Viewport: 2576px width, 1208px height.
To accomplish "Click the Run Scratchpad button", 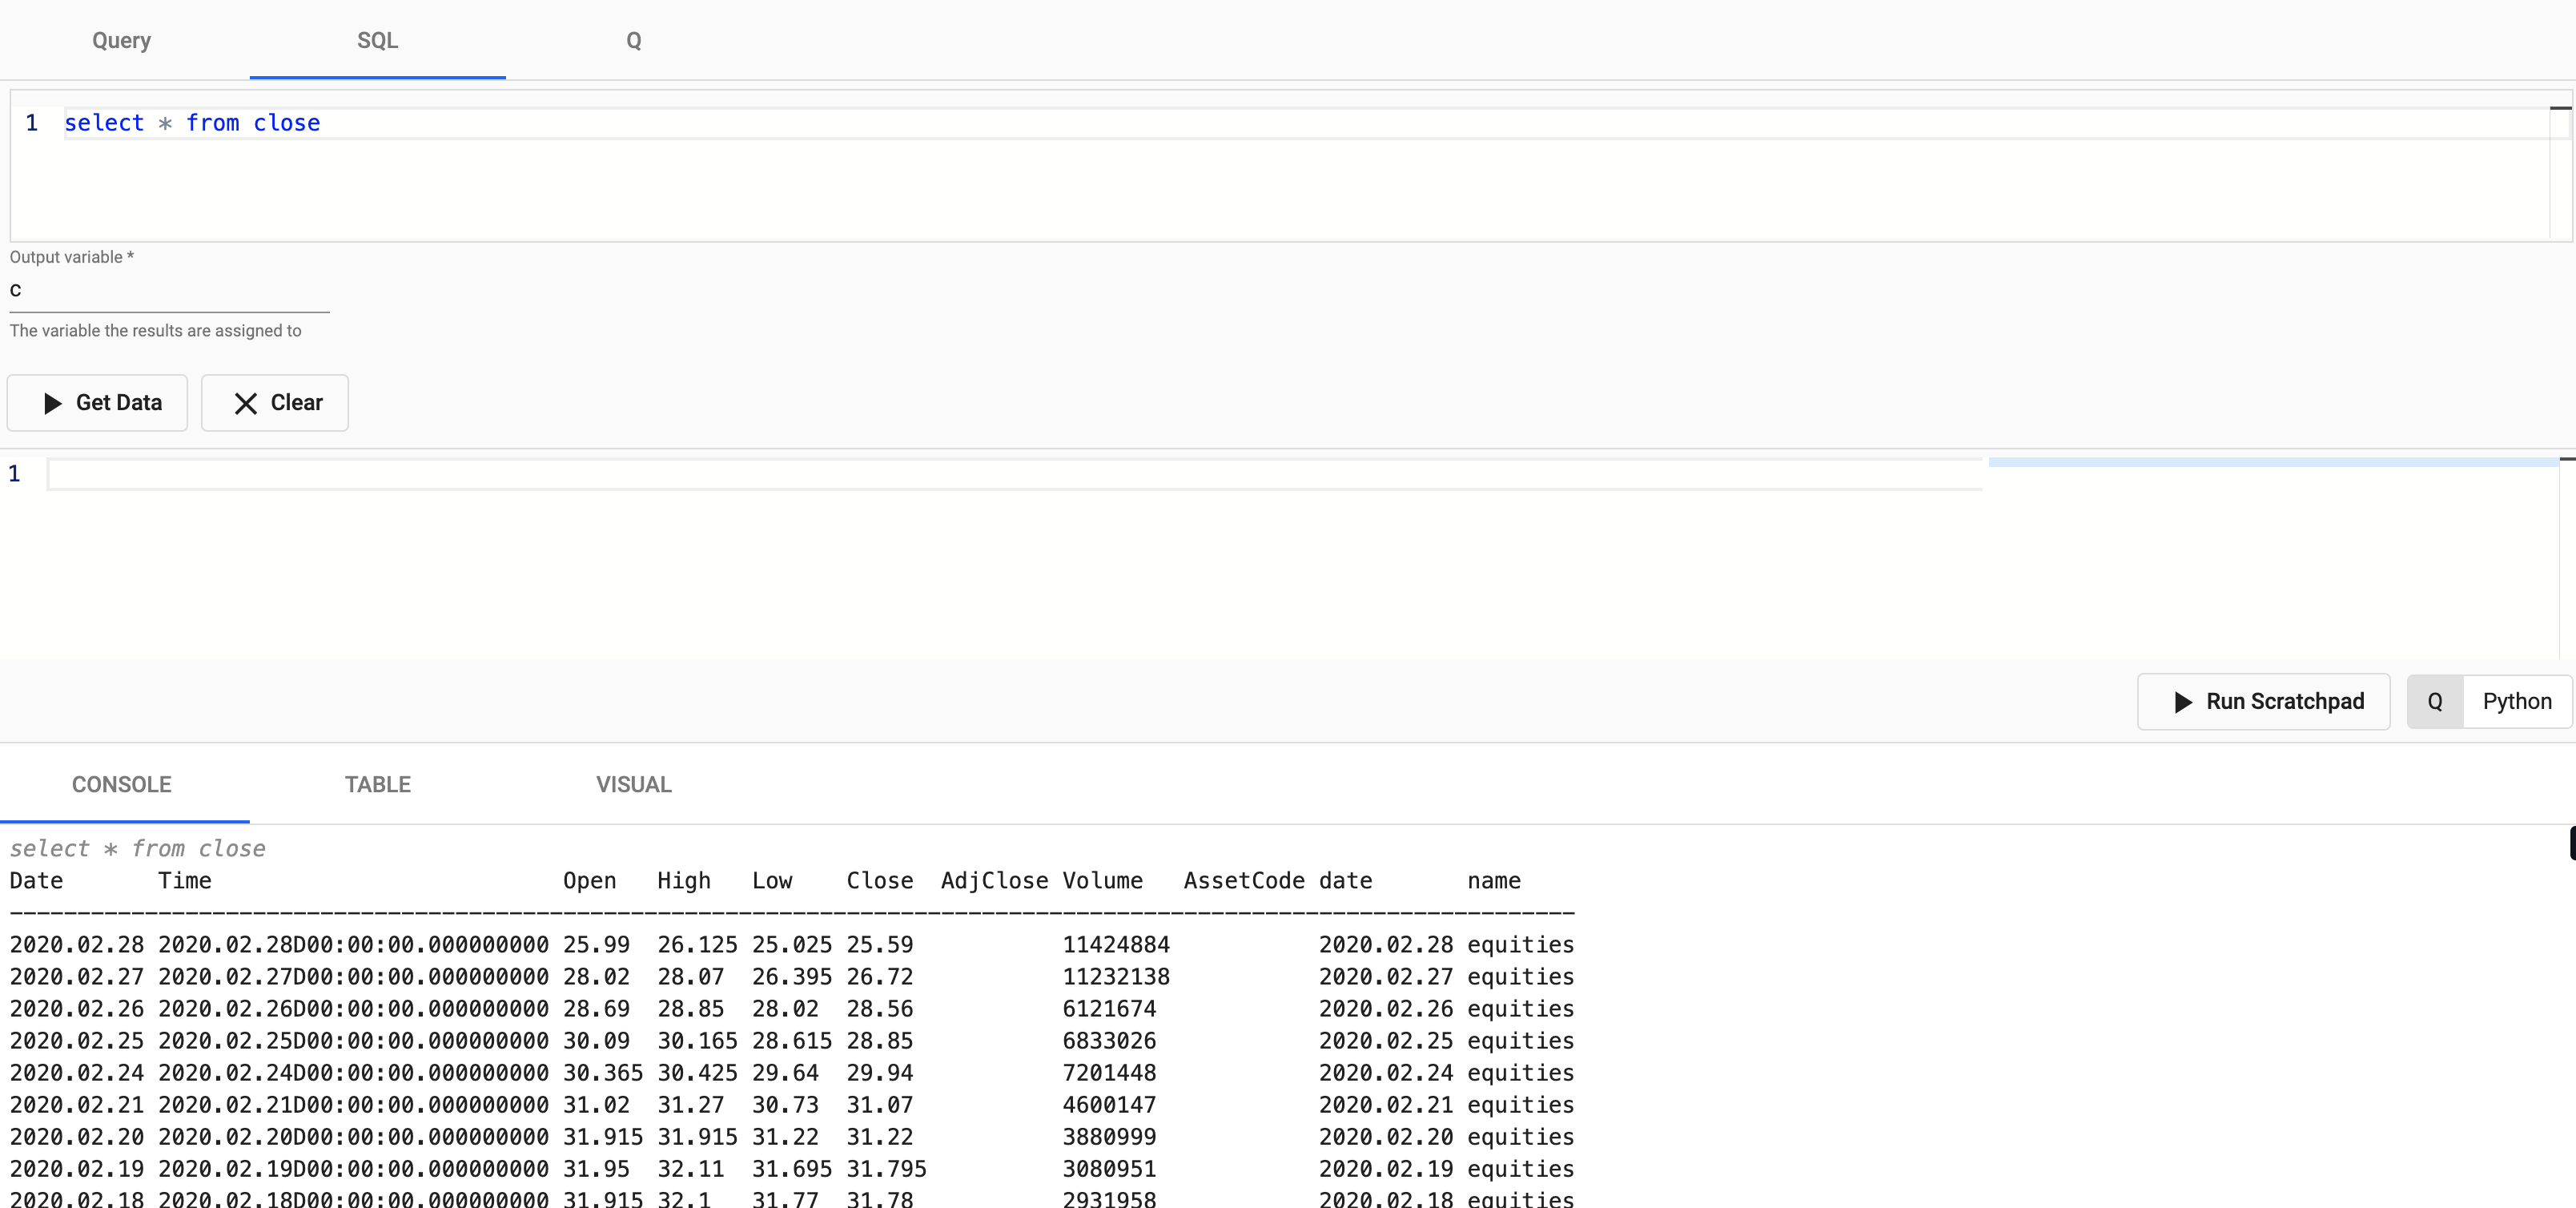I will [x=2263, y=701].
